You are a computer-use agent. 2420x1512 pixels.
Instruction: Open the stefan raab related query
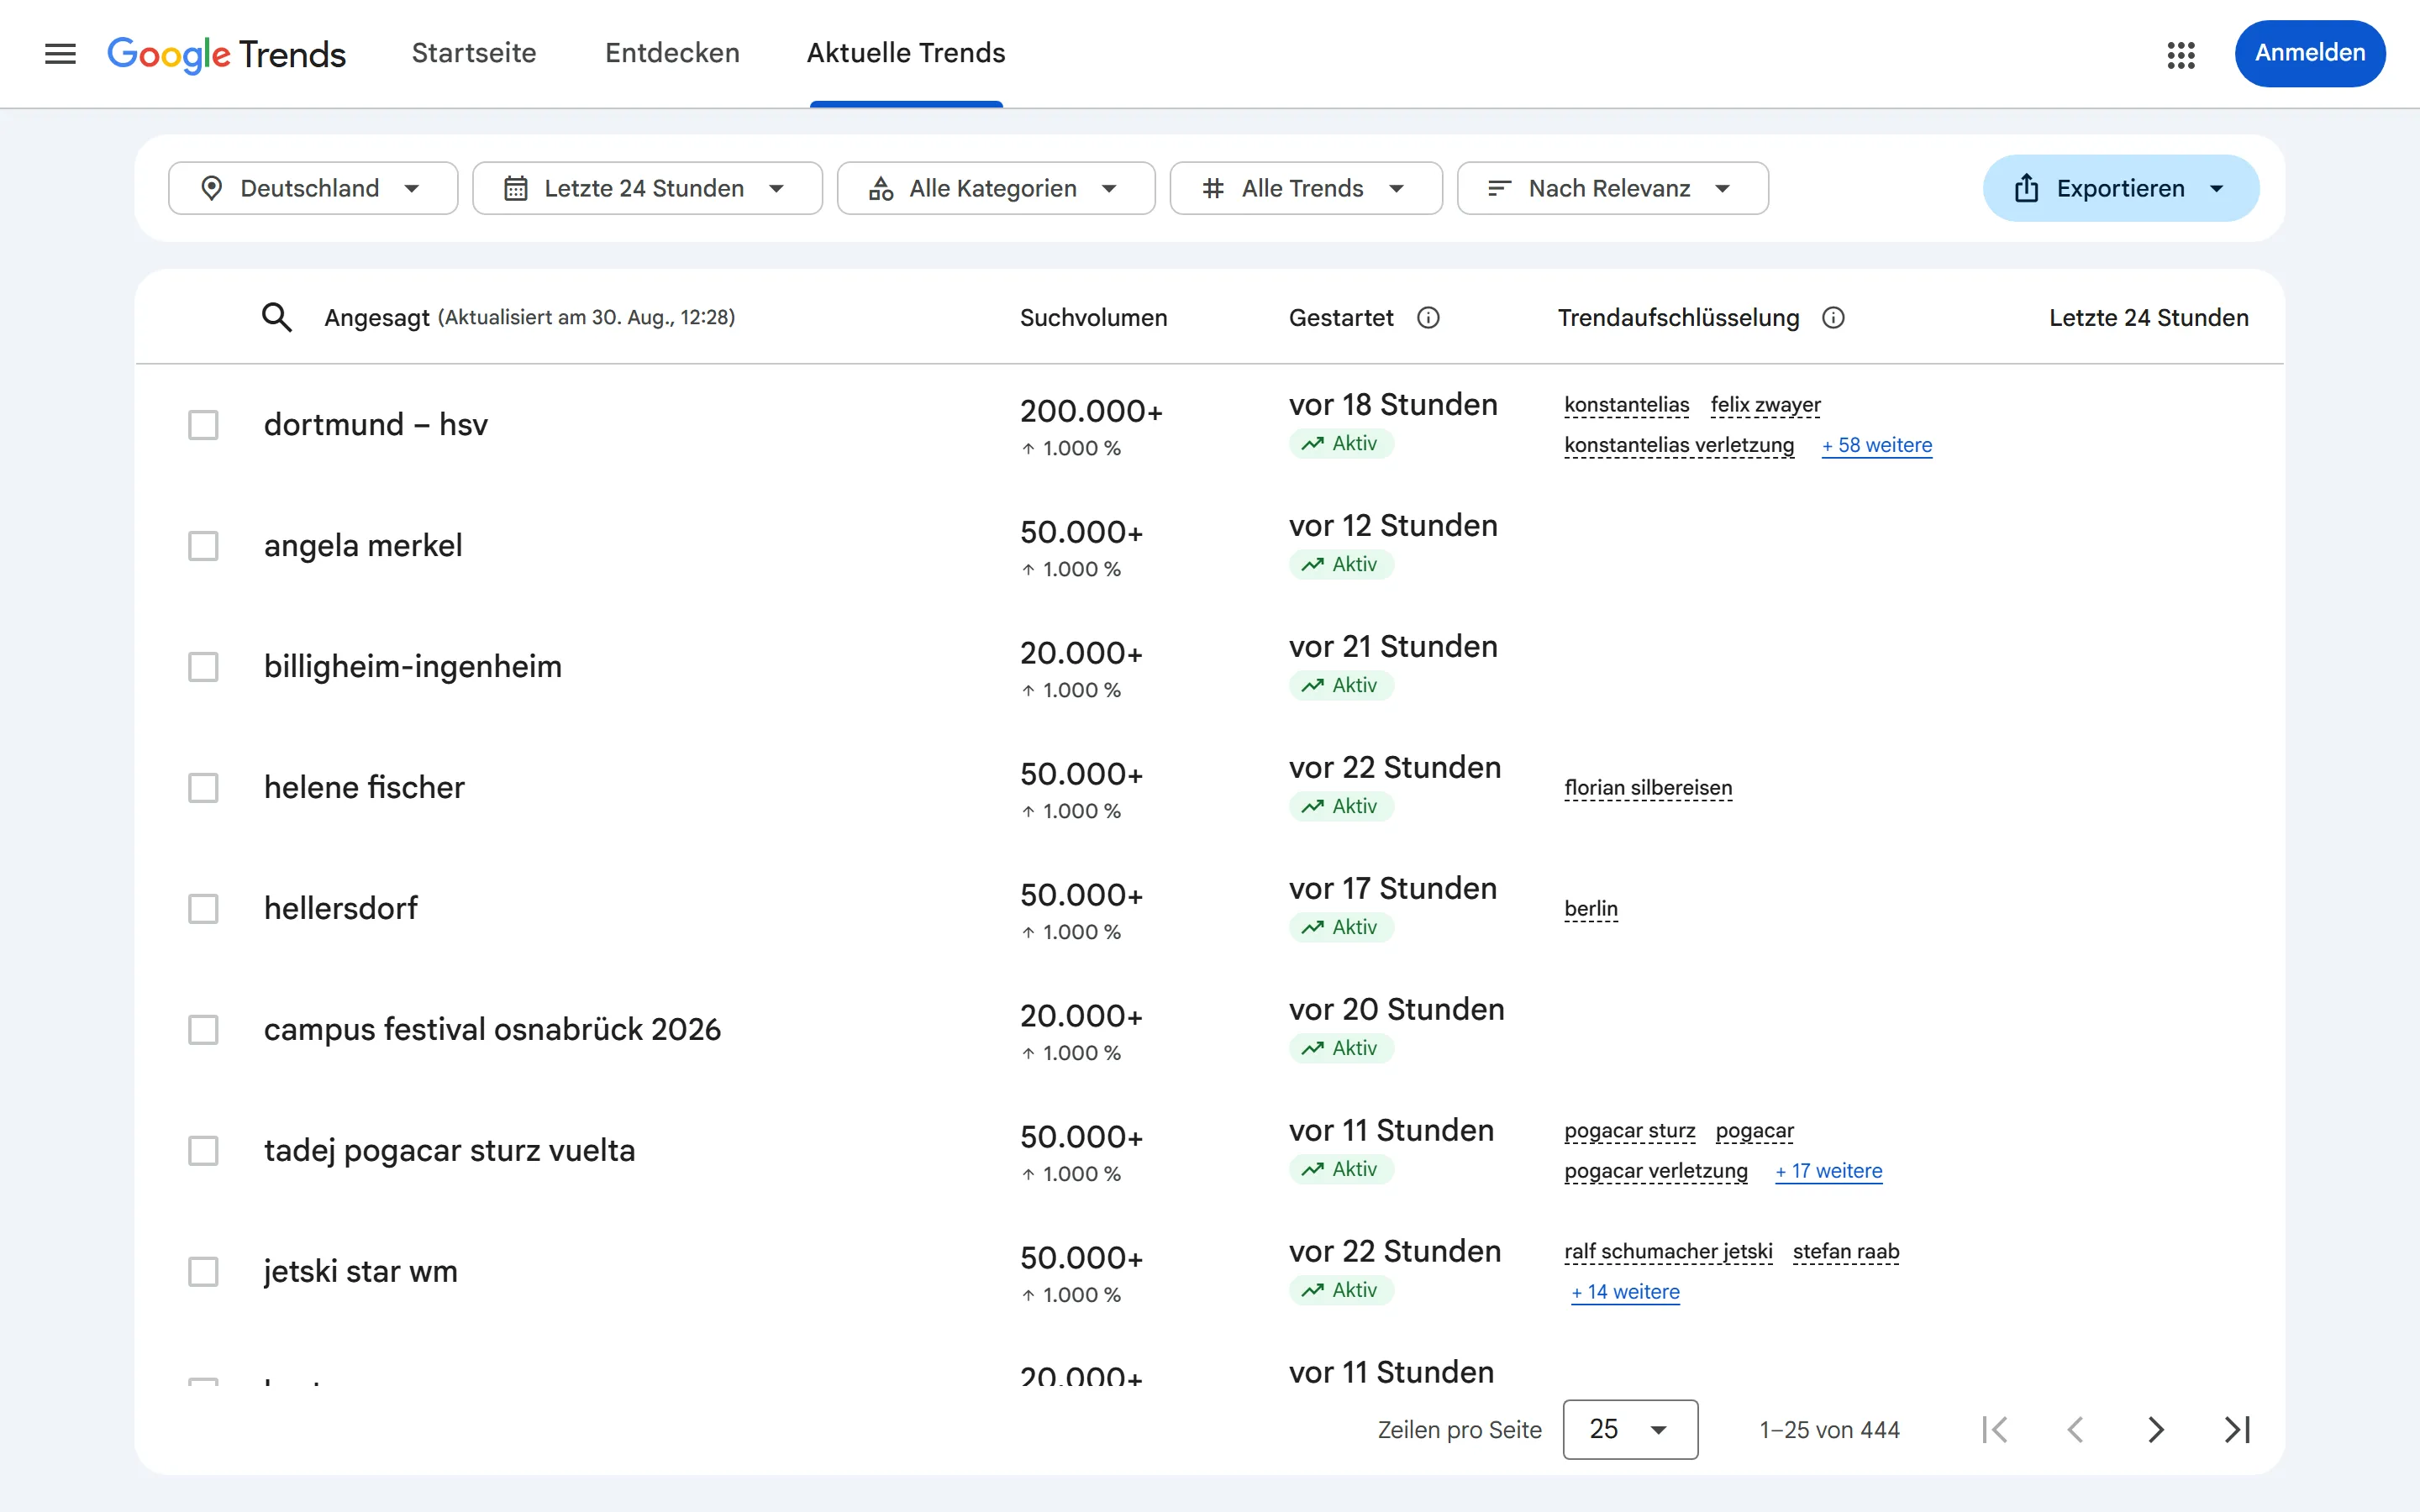pyautogui.click(x=1846, y=1252)
